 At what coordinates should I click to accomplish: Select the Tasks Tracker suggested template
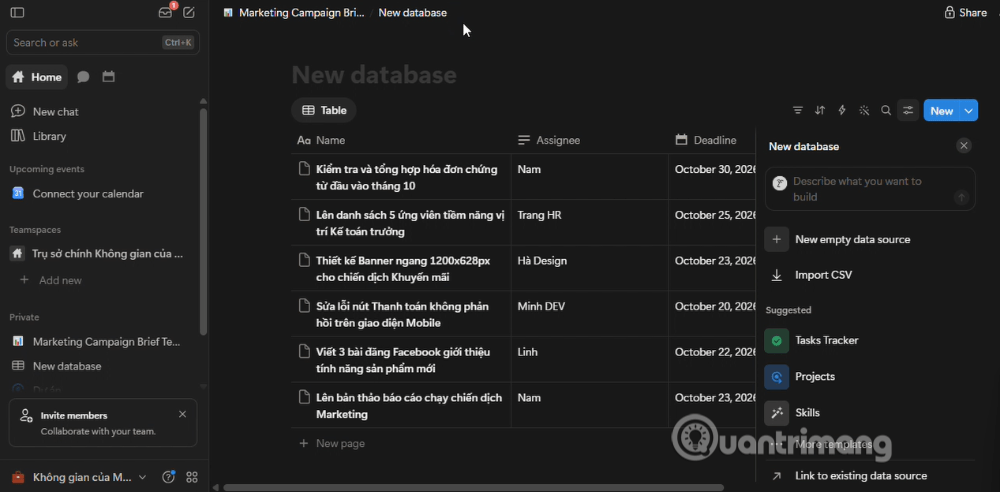coord(870,340)
